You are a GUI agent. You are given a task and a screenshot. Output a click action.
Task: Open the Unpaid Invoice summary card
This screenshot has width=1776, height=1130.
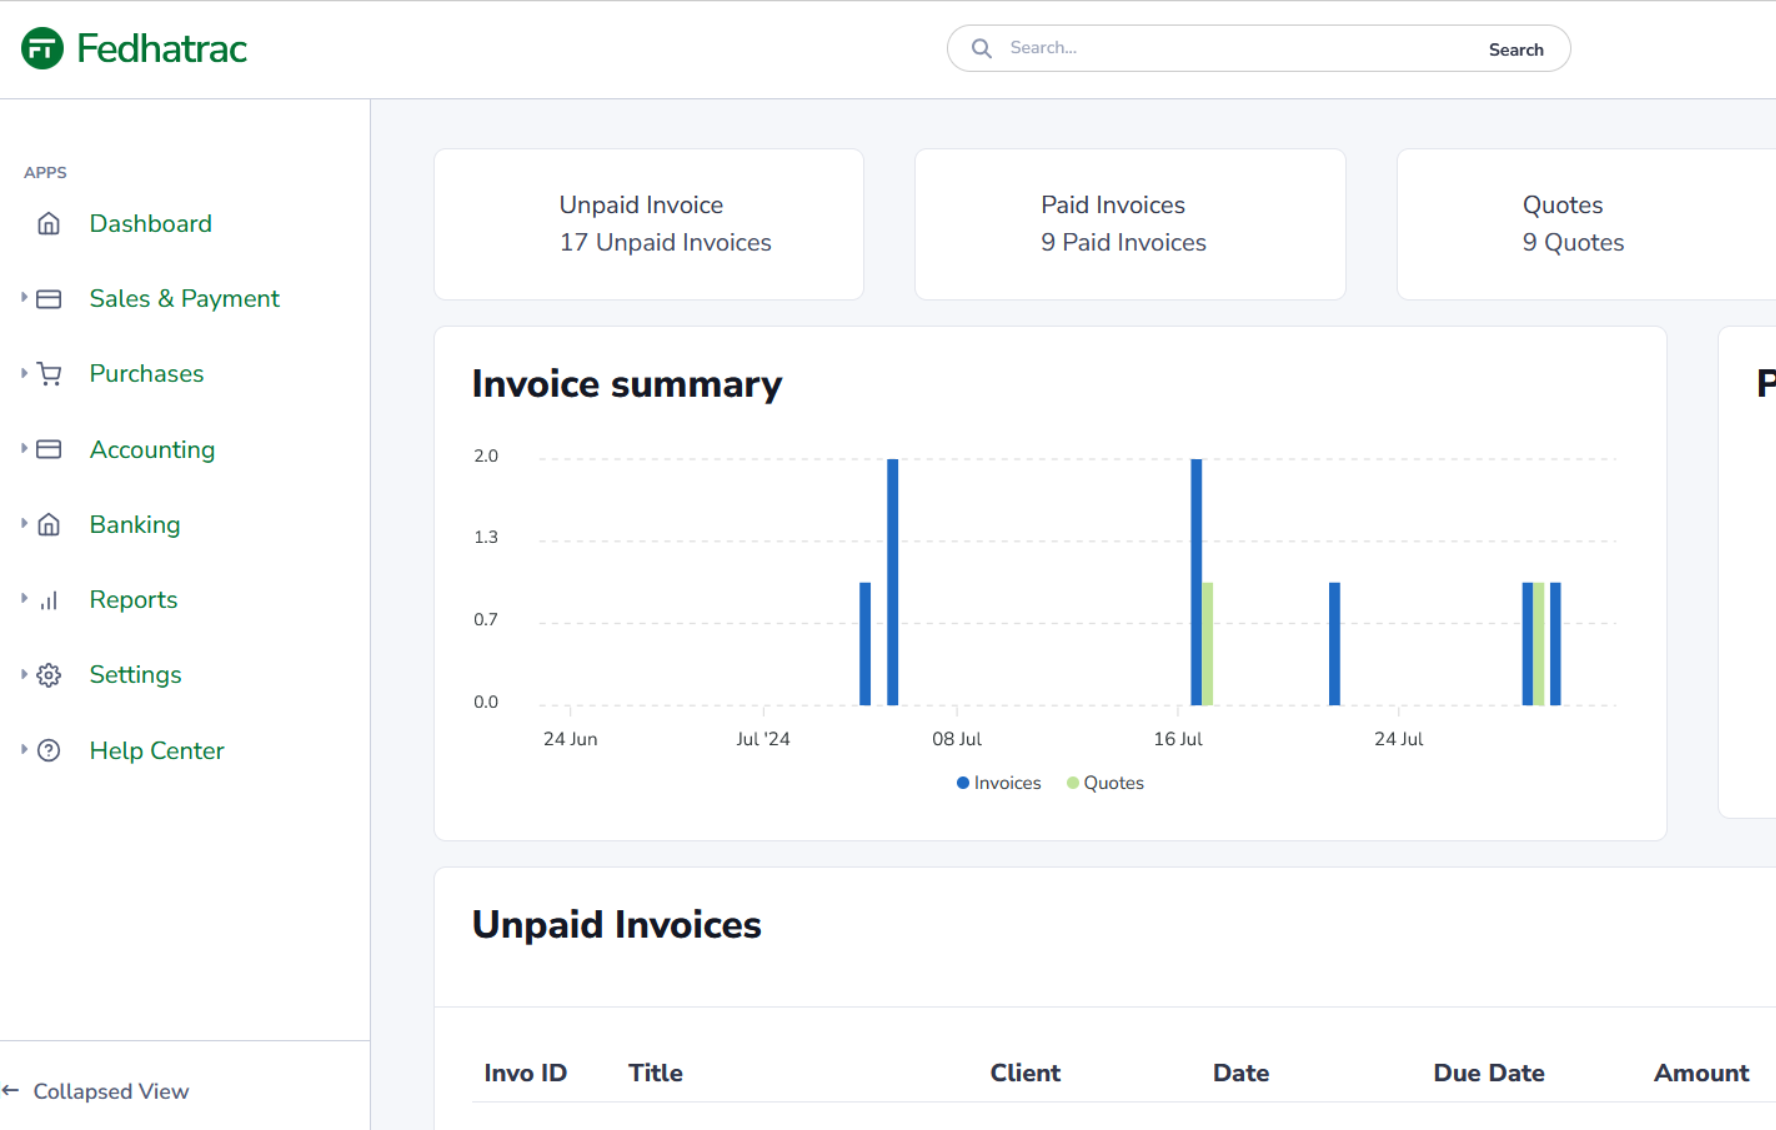click(649, 224)
